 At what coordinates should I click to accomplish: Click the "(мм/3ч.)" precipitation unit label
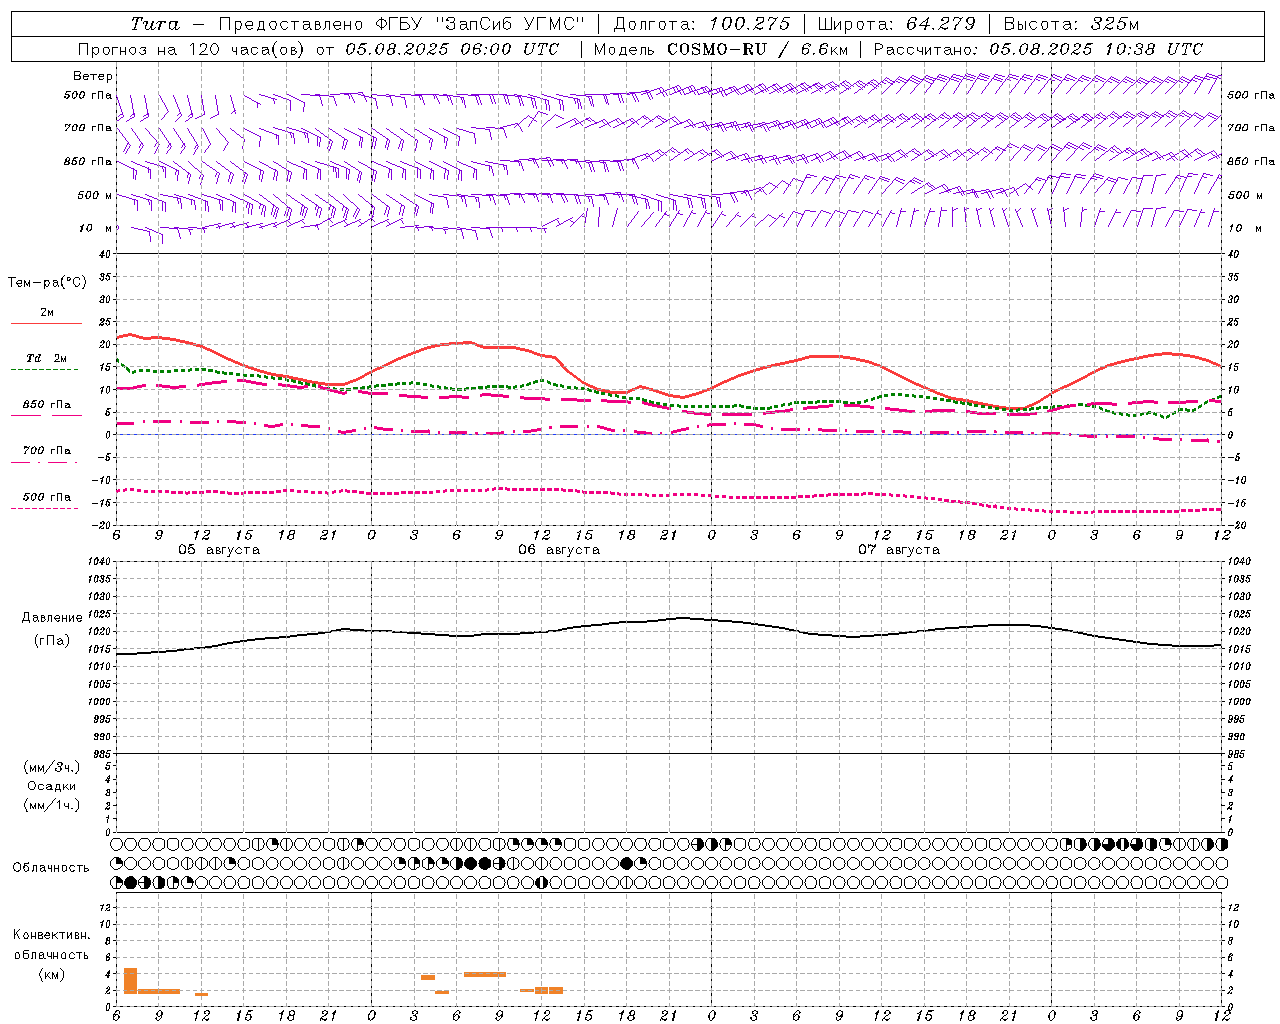(x=52, y=767)
